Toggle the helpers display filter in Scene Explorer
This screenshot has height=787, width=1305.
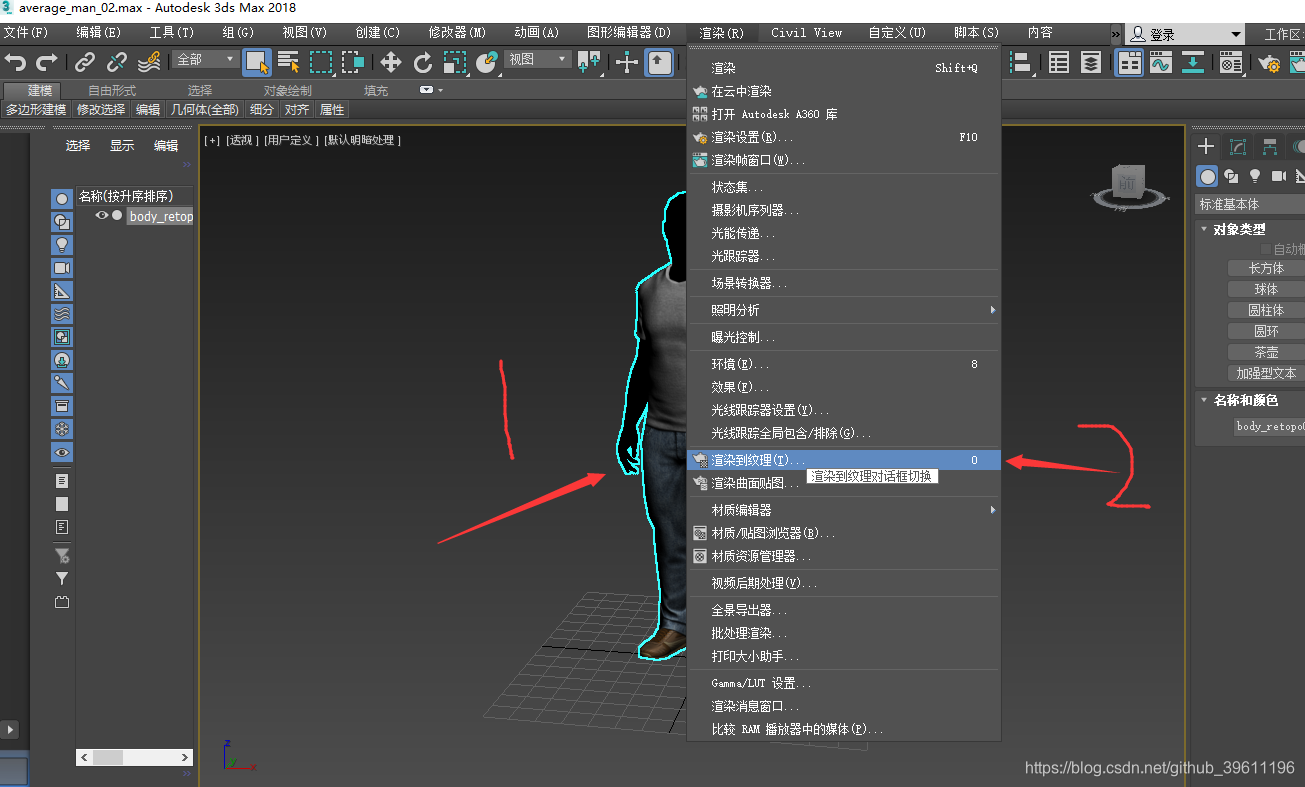click(62, 291)
